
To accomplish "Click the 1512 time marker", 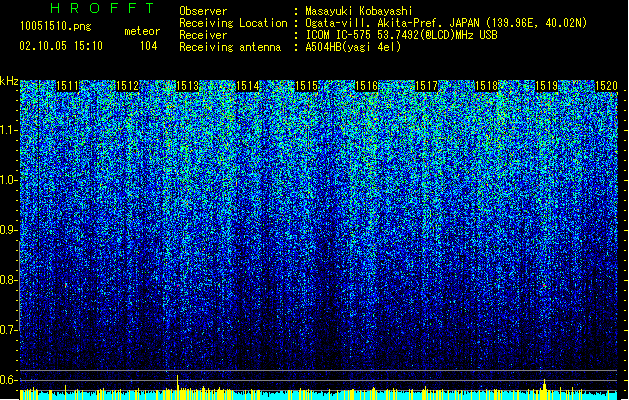I will (x=127, y=86).
